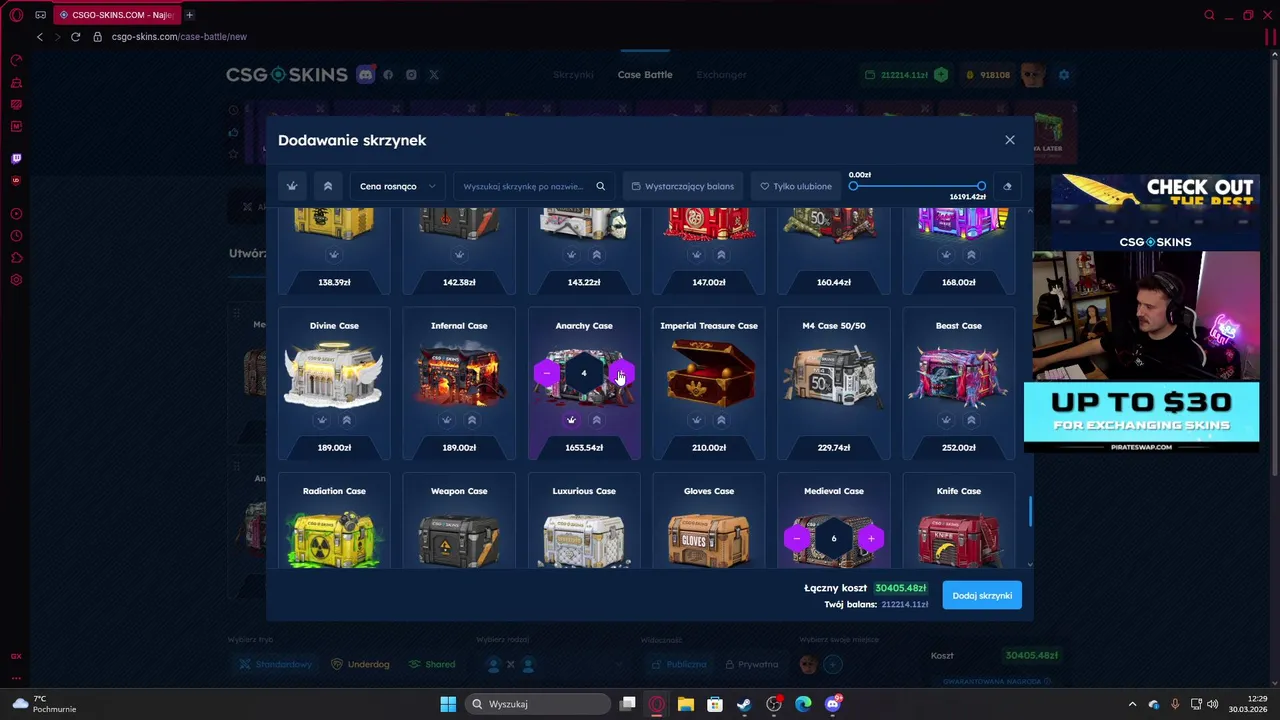Enable the Wystarczający balans filter
Screen dimensions: 1280x720
(683, 186)
